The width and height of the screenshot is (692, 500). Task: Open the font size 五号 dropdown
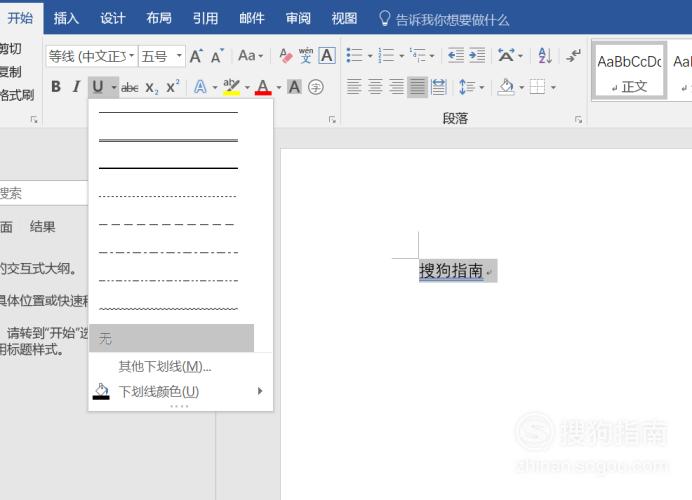tap(179, 56)
